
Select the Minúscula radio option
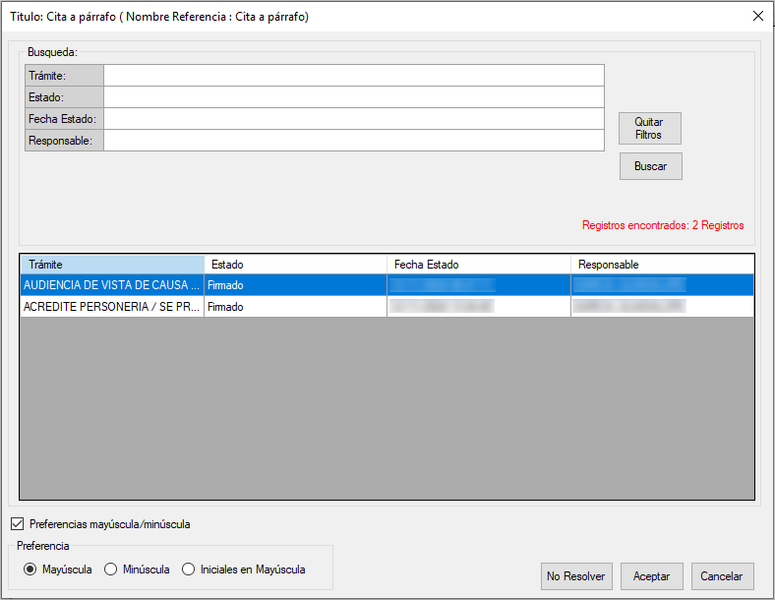pos(111,570)
